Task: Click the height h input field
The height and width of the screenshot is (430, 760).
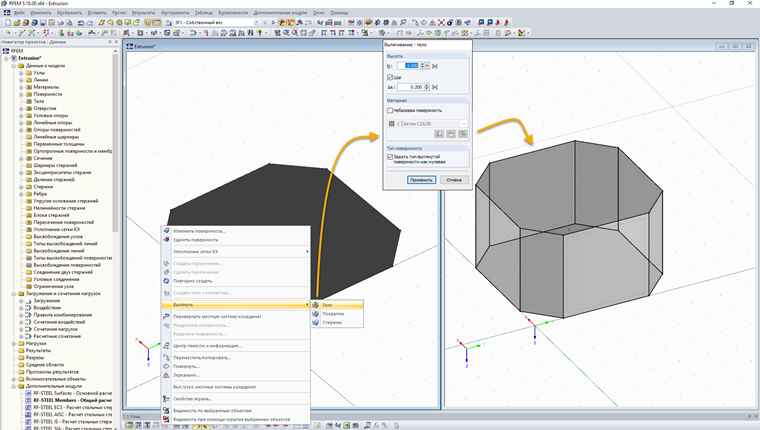Action: 408,65
